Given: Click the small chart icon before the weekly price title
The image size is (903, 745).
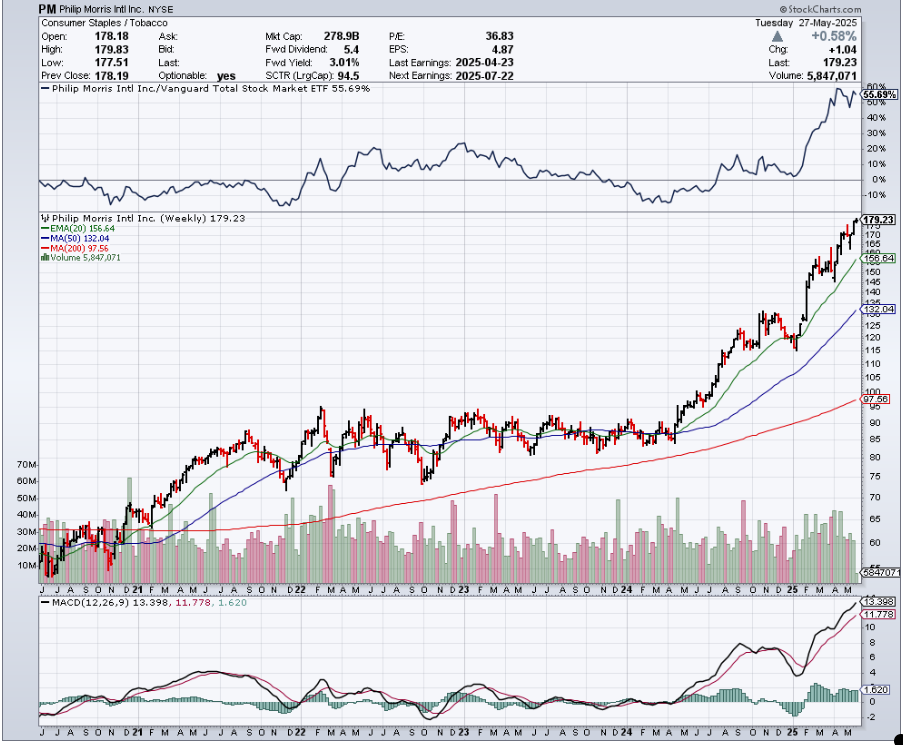Looking at the screenshot, I should tap(45, 219).
